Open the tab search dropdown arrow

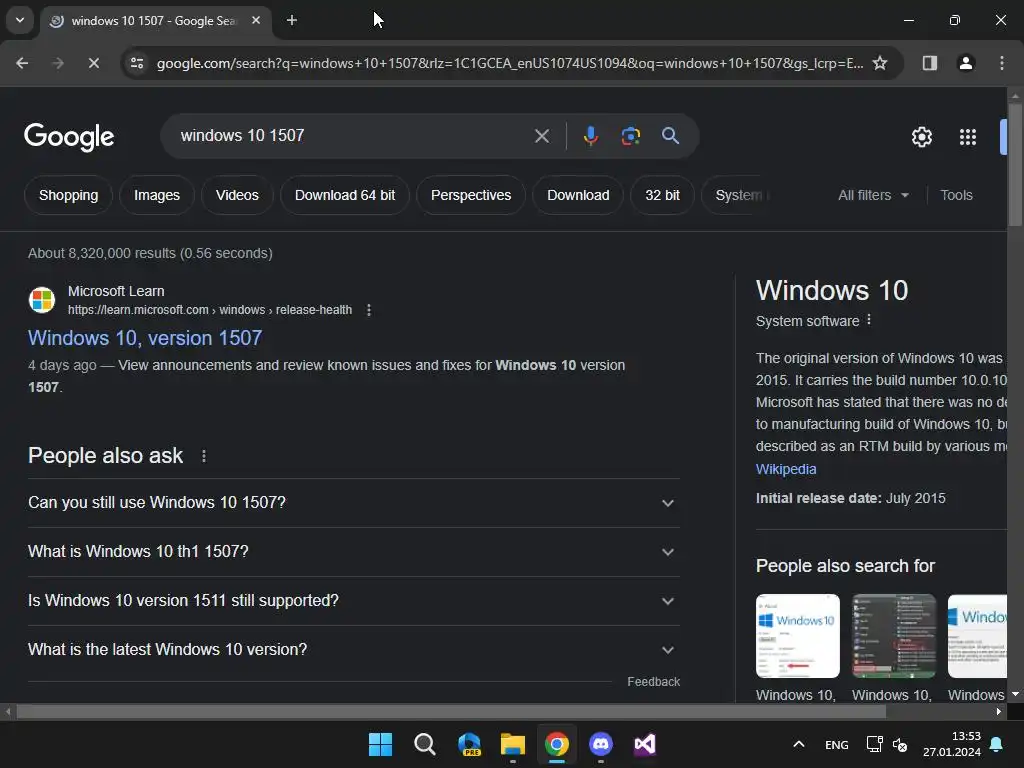click(x=20, y=20)
